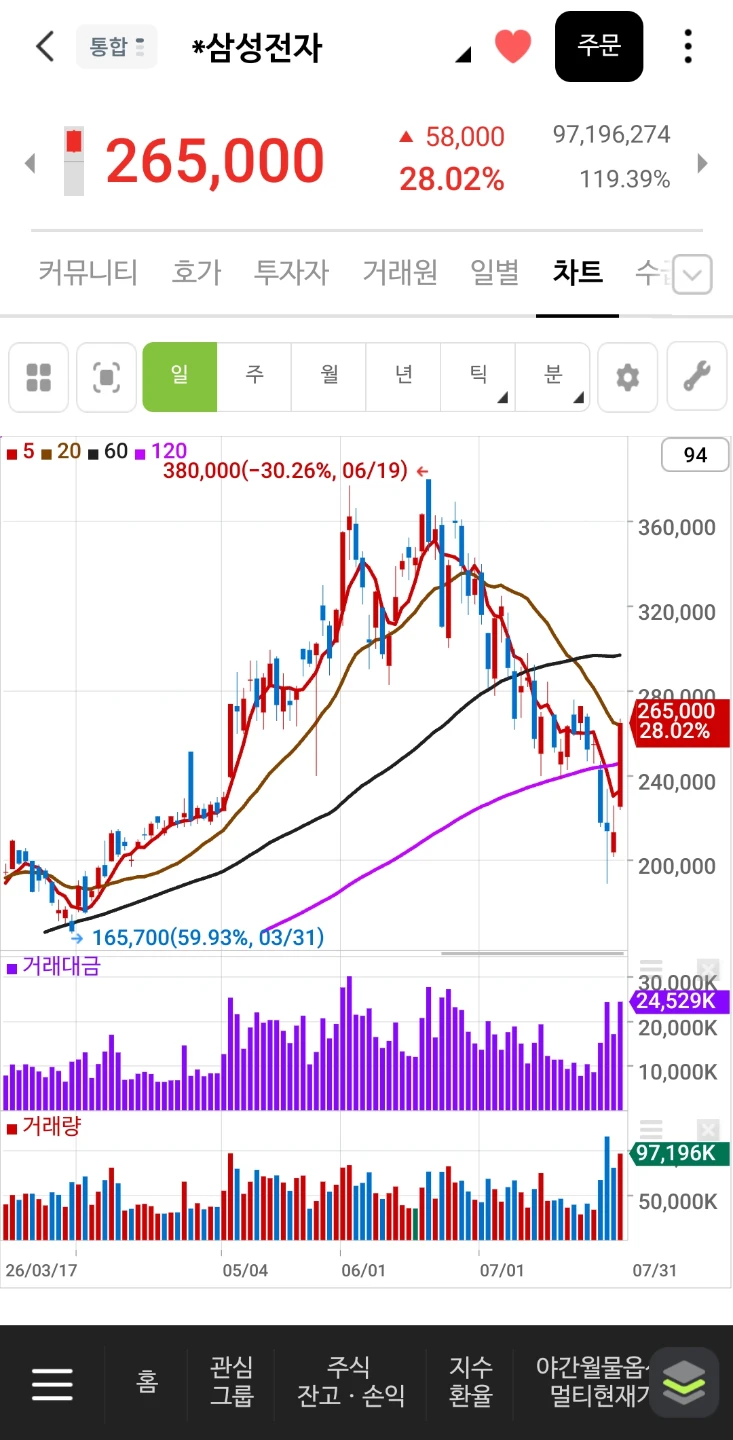
Task: Close the 거래대금 indicator panel
Action: click(708, 970)
